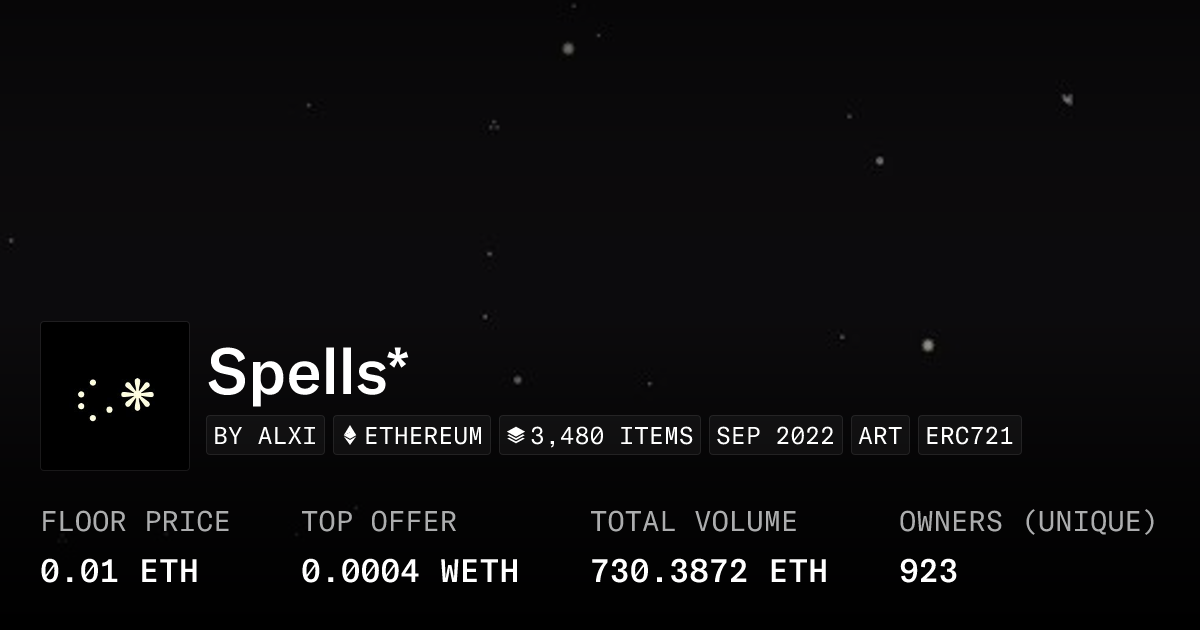1200x630 pixels.
Task: Click the ERC721 token standard badge
Action: 969,436
